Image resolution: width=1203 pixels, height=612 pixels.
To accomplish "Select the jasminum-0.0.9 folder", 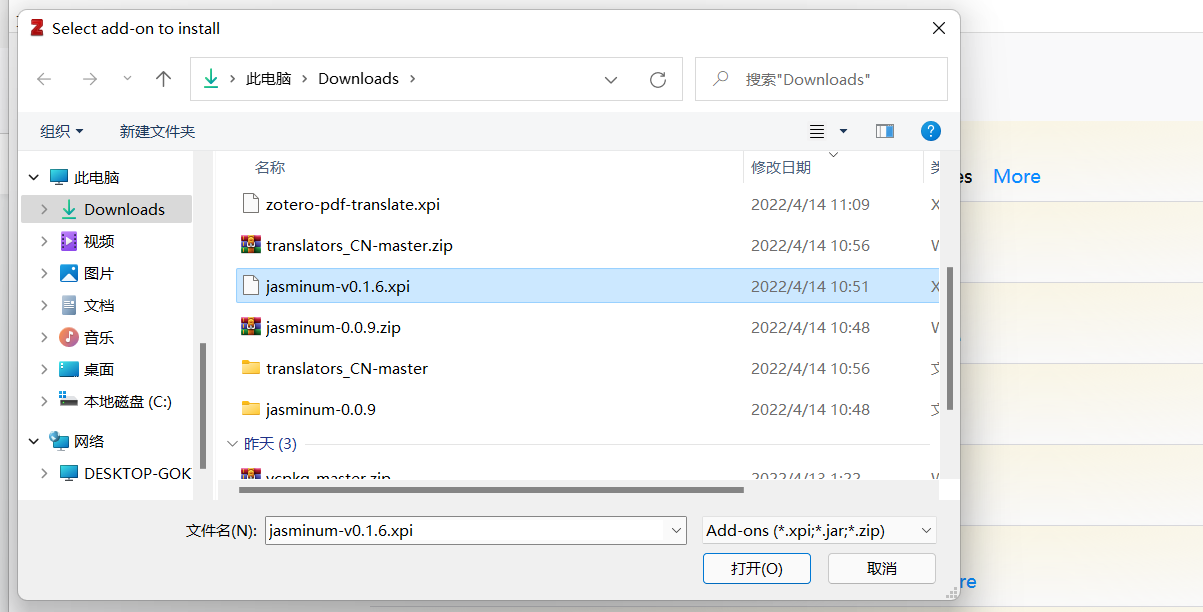I will point(321,409).
